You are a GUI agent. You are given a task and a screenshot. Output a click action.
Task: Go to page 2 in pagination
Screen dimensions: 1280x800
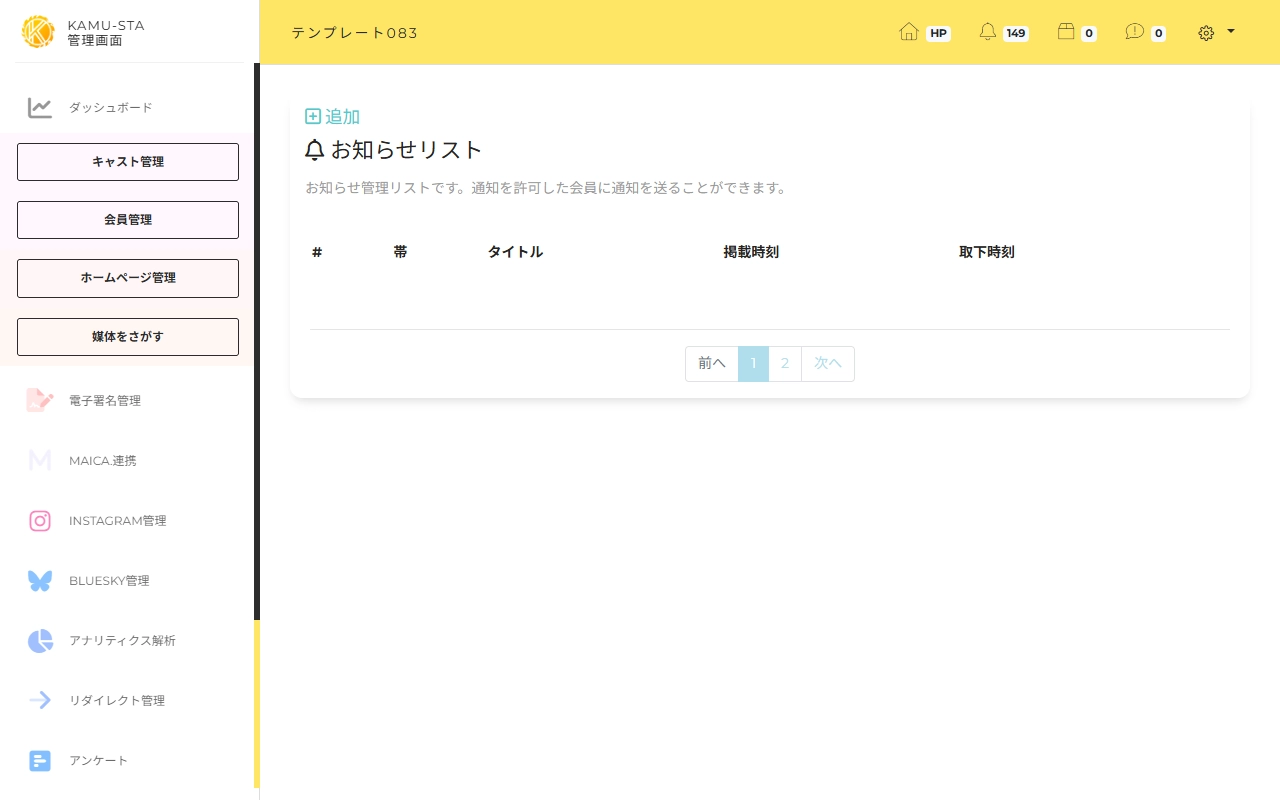785,364
